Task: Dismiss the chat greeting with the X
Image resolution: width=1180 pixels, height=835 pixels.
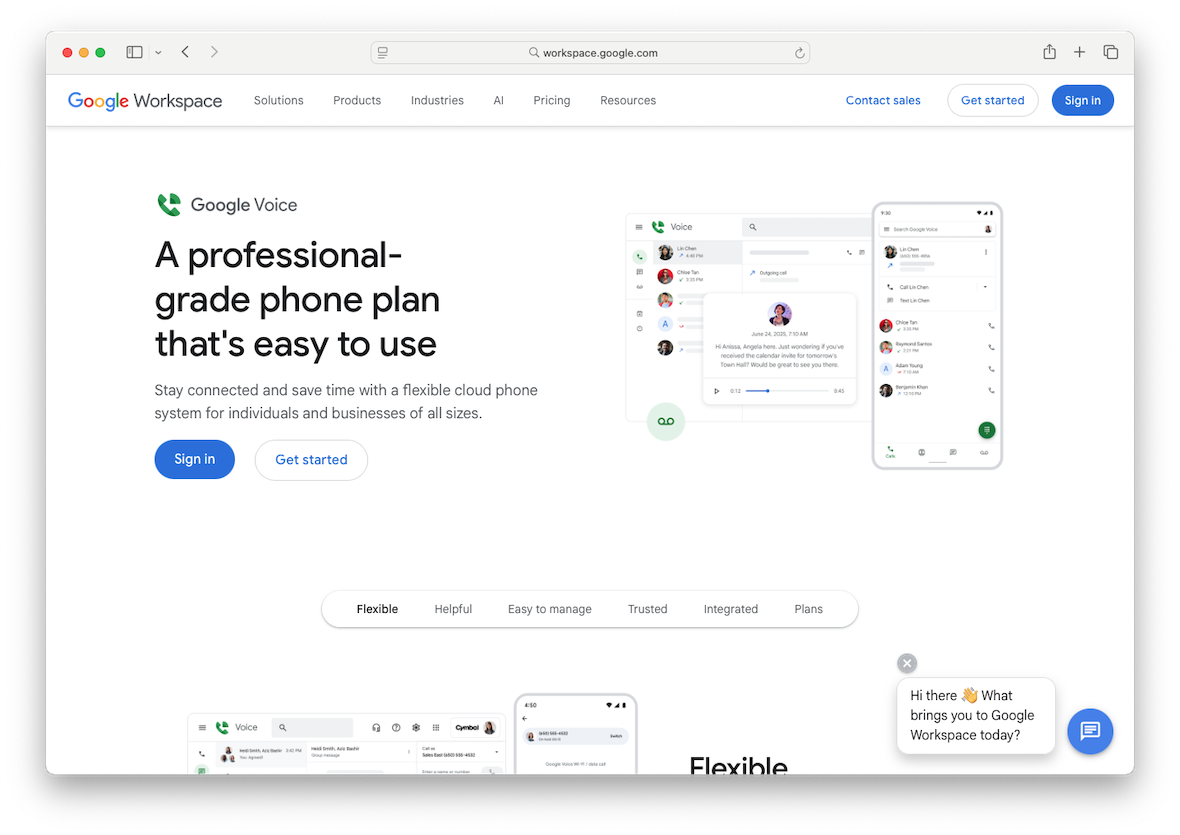Action: [x=907, y=663]
